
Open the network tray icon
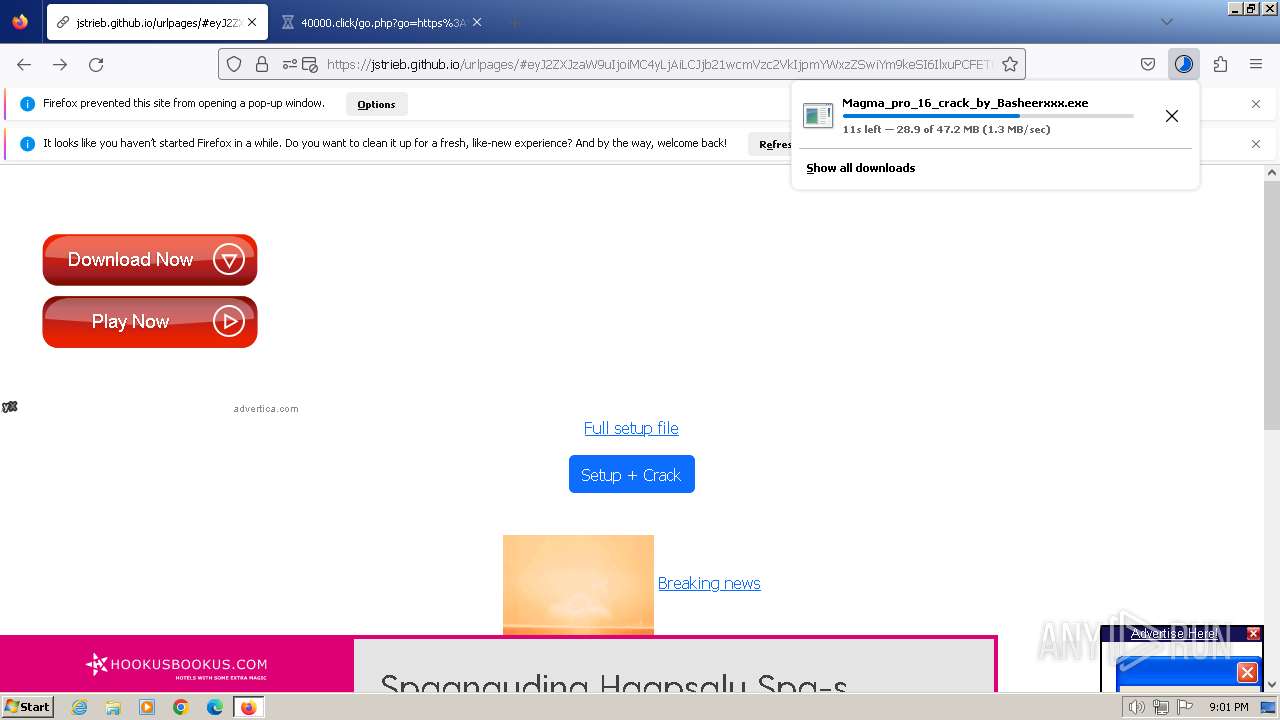coord(1161,707)
